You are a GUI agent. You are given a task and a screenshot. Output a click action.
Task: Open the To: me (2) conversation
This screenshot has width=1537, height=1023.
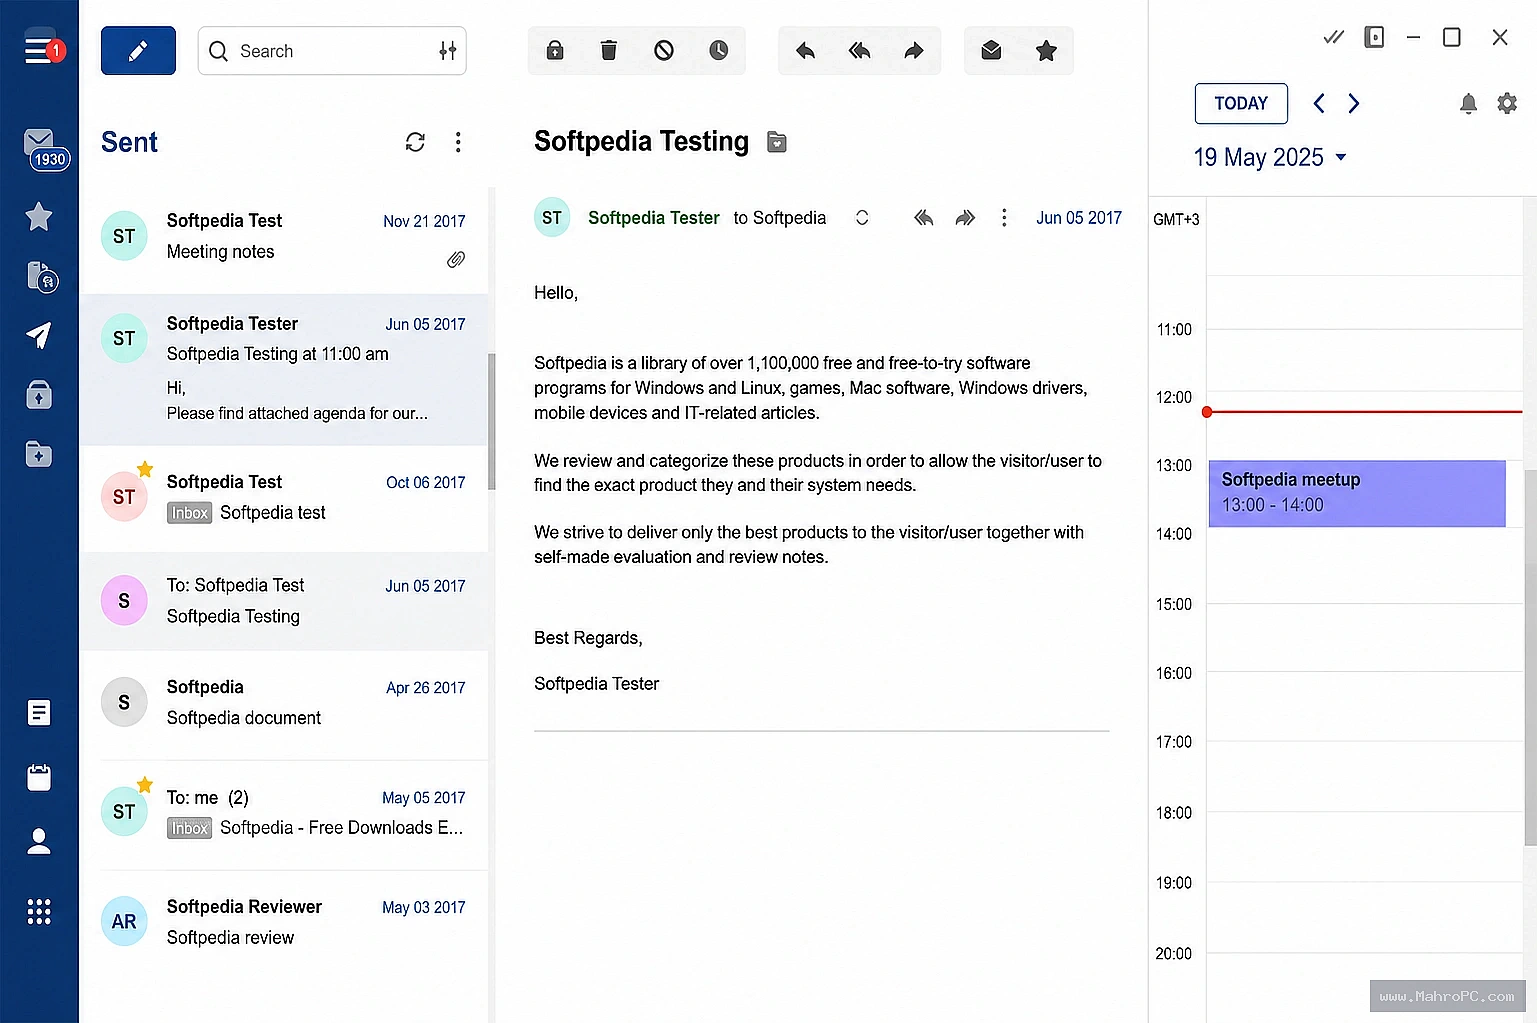(284, 813)
